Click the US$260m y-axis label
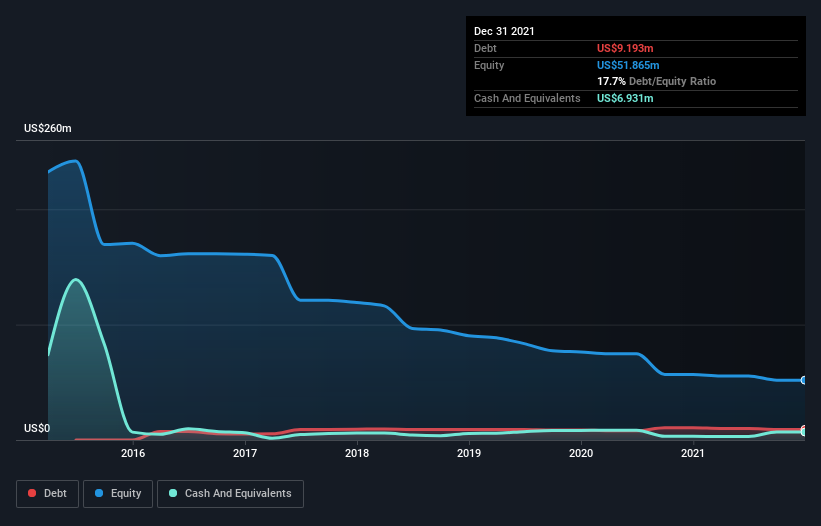The height and width of the screenshot is (526, 821). 48,128
